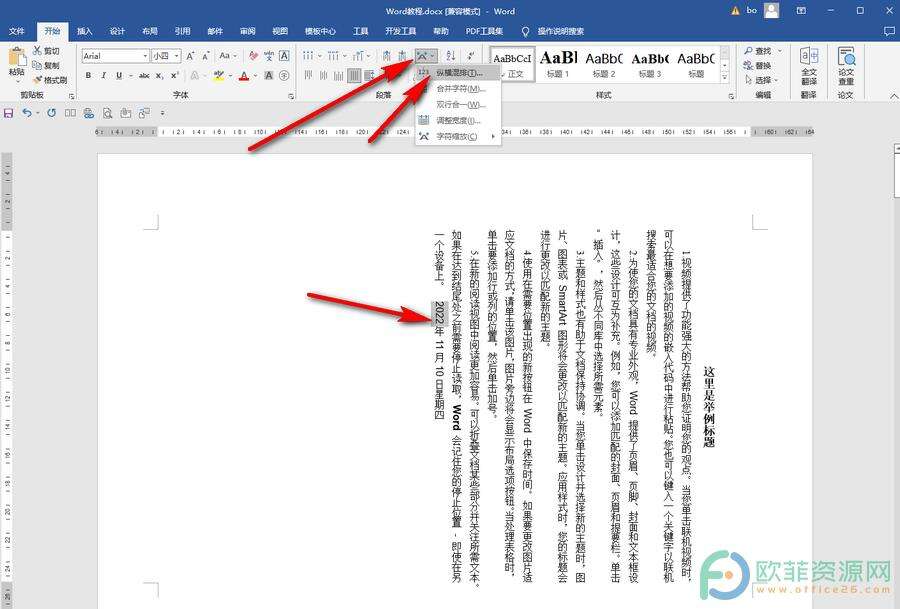The image size is (900, 609).
Task: Click the Paste (粘贴) clipboard icon
Action: pos(17,57)
